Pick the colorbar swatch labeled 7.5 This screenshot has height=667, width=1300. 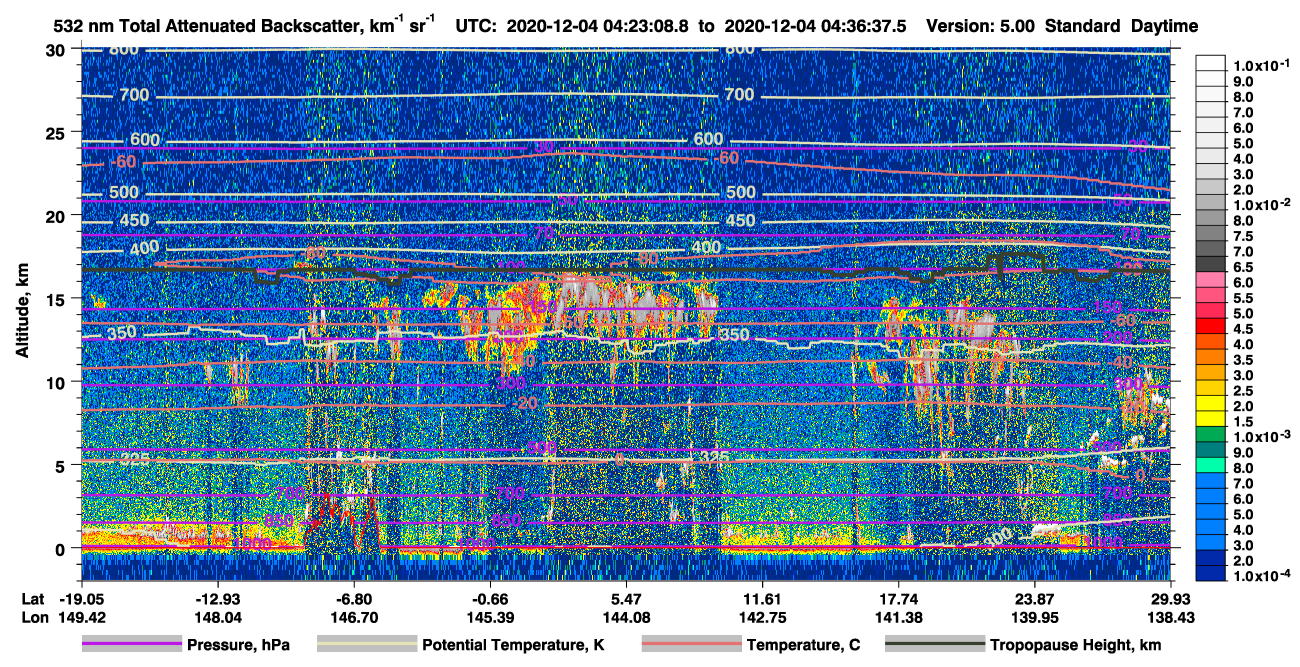coord(1210,233)
